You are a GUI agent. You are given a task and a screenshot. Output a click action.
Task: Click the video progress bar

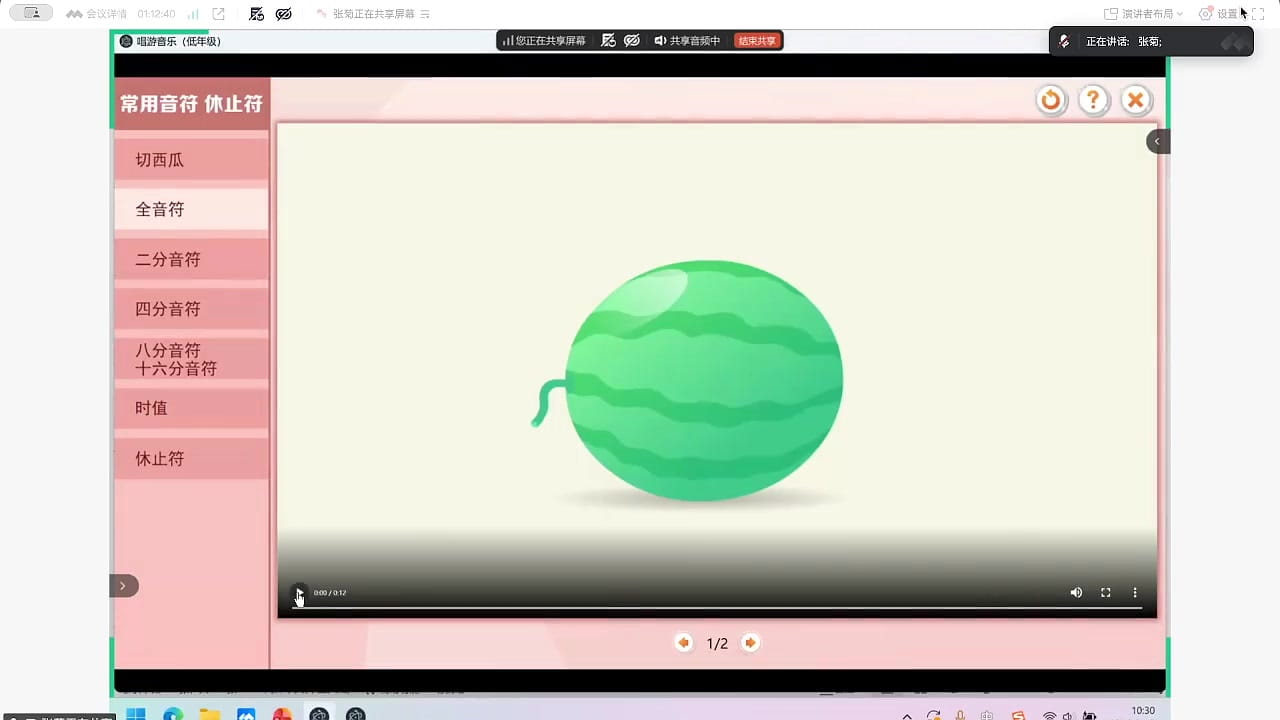click(717, 607)
